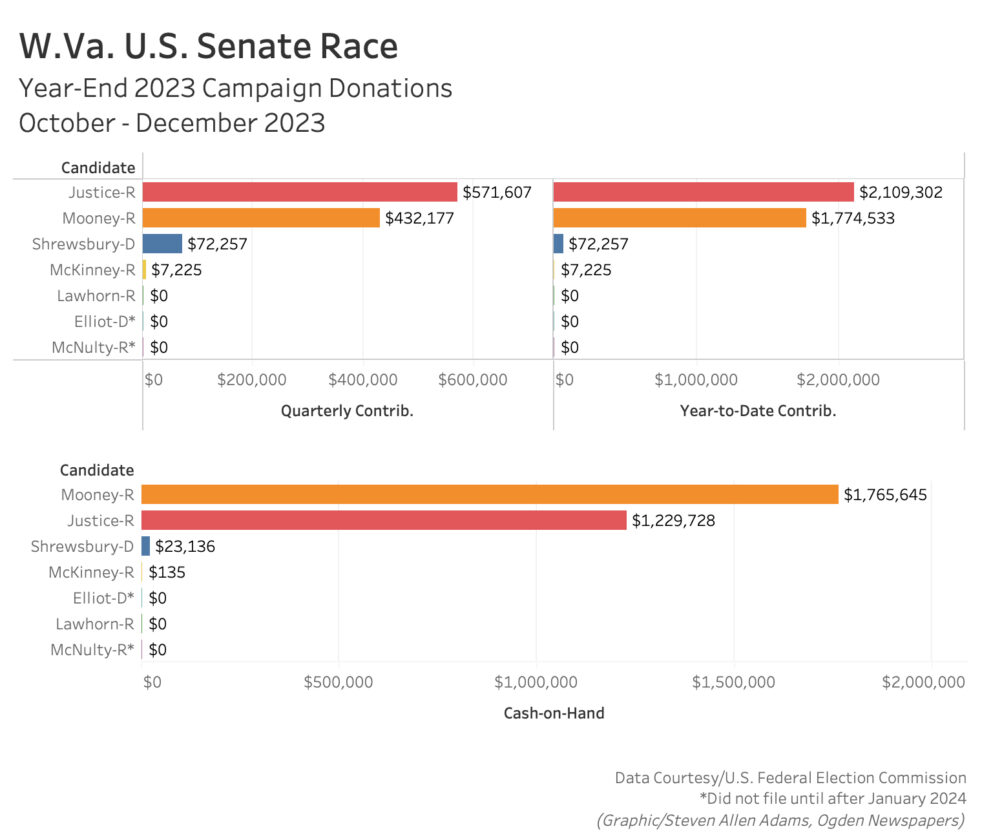Select the Year-to-Date Contrib. axis title
The height and width of the screenshot is (840, 982).
click(x=757, y=410)
